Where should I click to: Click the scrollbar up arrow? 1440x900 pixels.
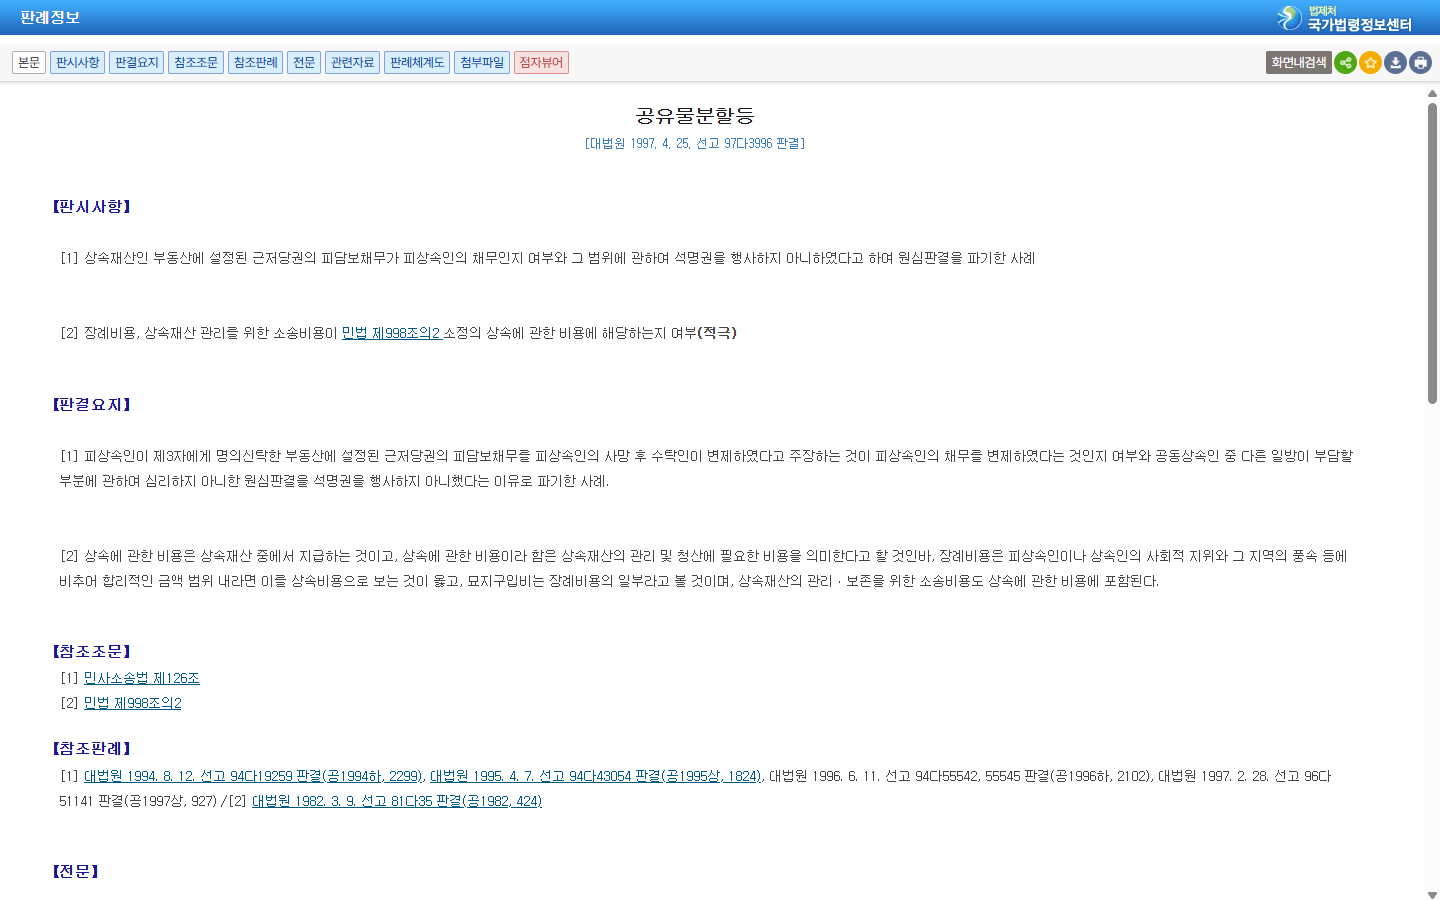(x=1432, y=93)
